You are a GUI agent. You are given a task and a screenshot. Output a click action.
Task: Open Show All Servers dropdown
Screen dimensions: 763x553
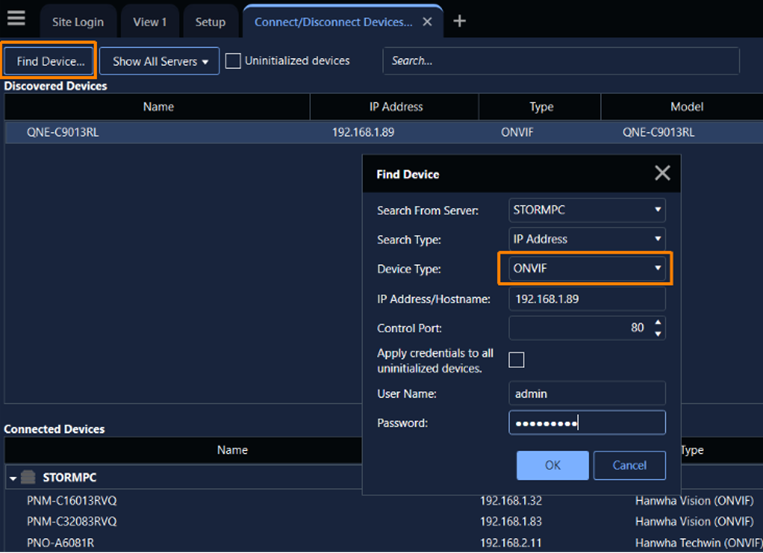[160, 61]
